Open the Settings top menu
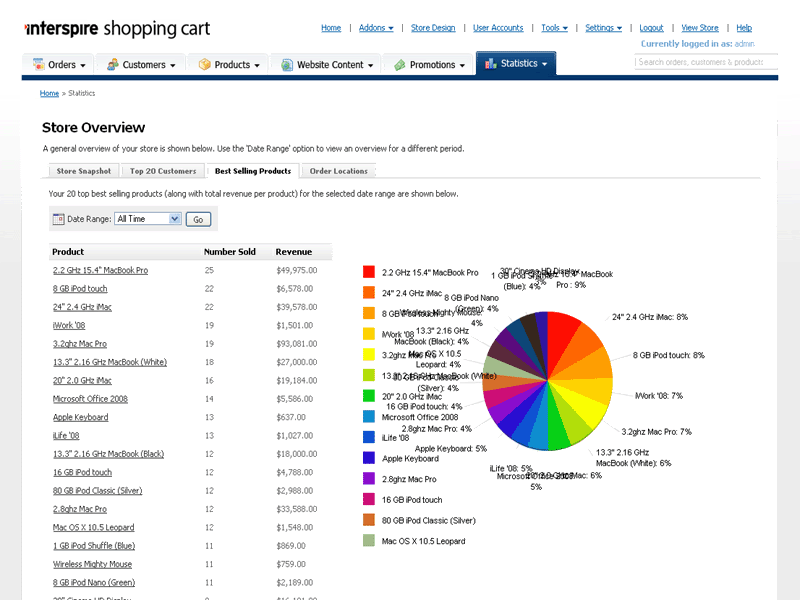The width and height of the screenshot is (800, 600). click(x=604, y=28)
